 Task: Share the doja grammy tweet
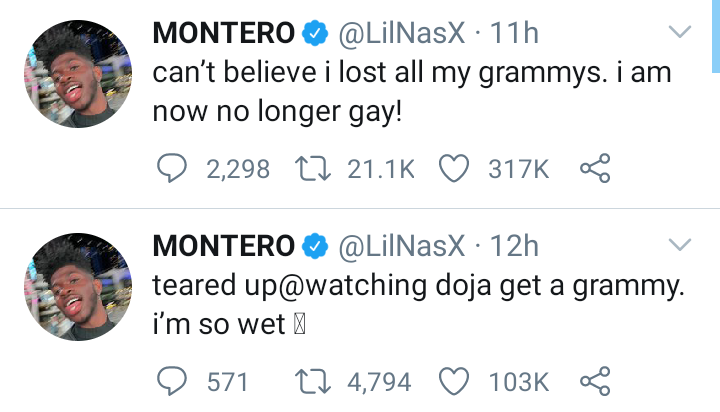(594, 381)
